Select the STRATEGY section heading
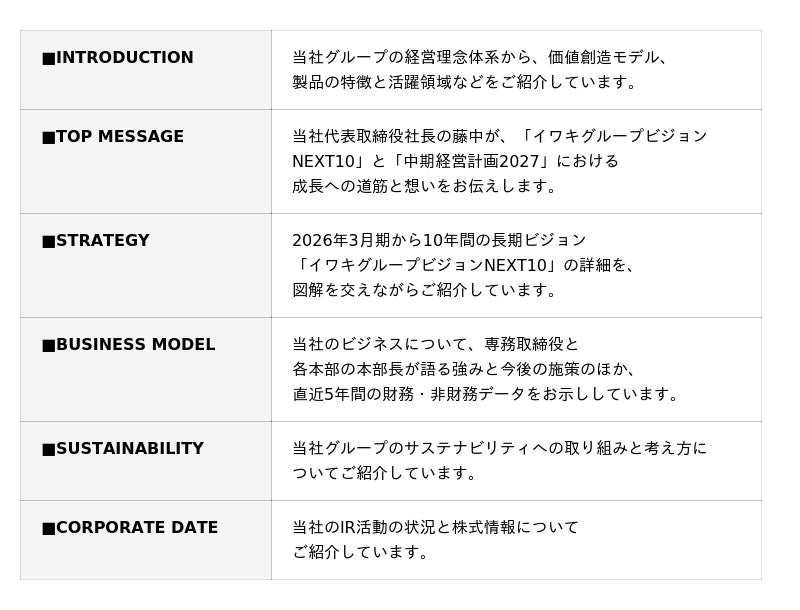 (x=103, y=241)
